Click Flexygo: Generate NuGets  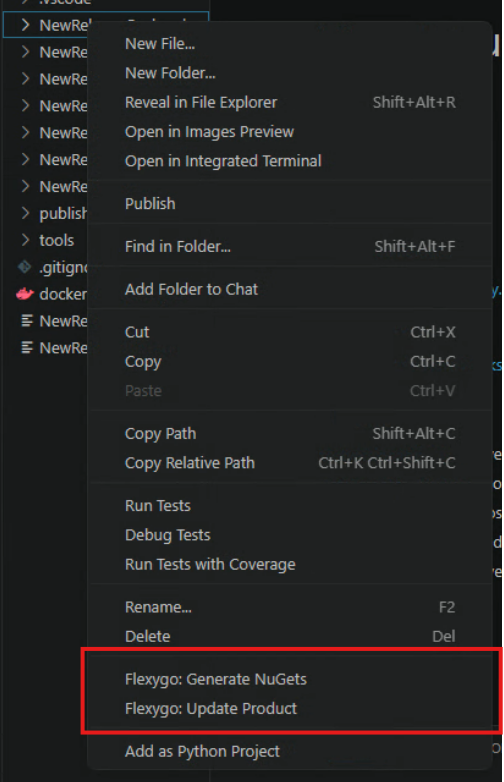click(216, 679)
